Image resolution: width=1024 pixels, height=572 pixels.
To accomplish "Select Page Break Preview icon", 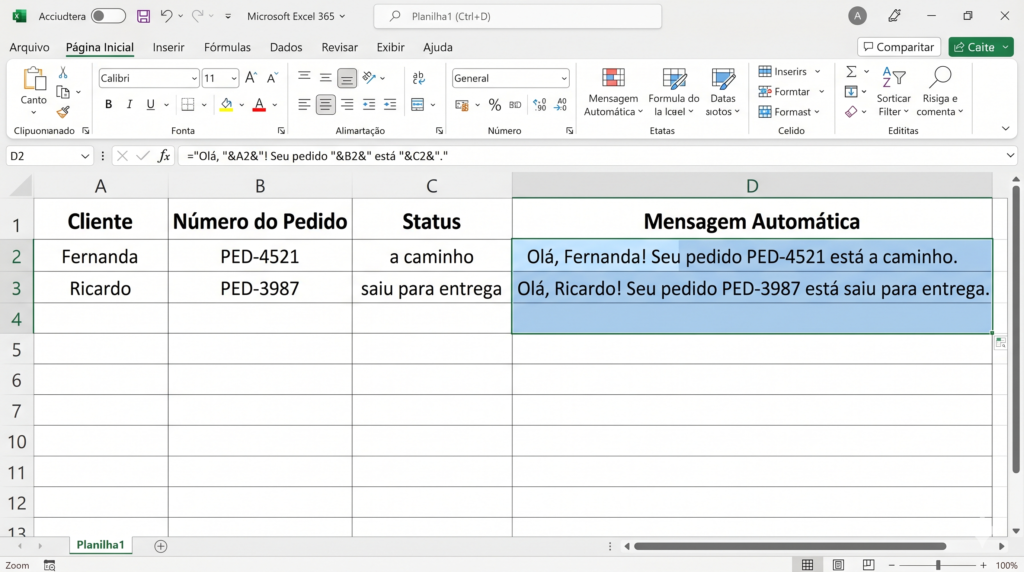I will pos(868,565).
